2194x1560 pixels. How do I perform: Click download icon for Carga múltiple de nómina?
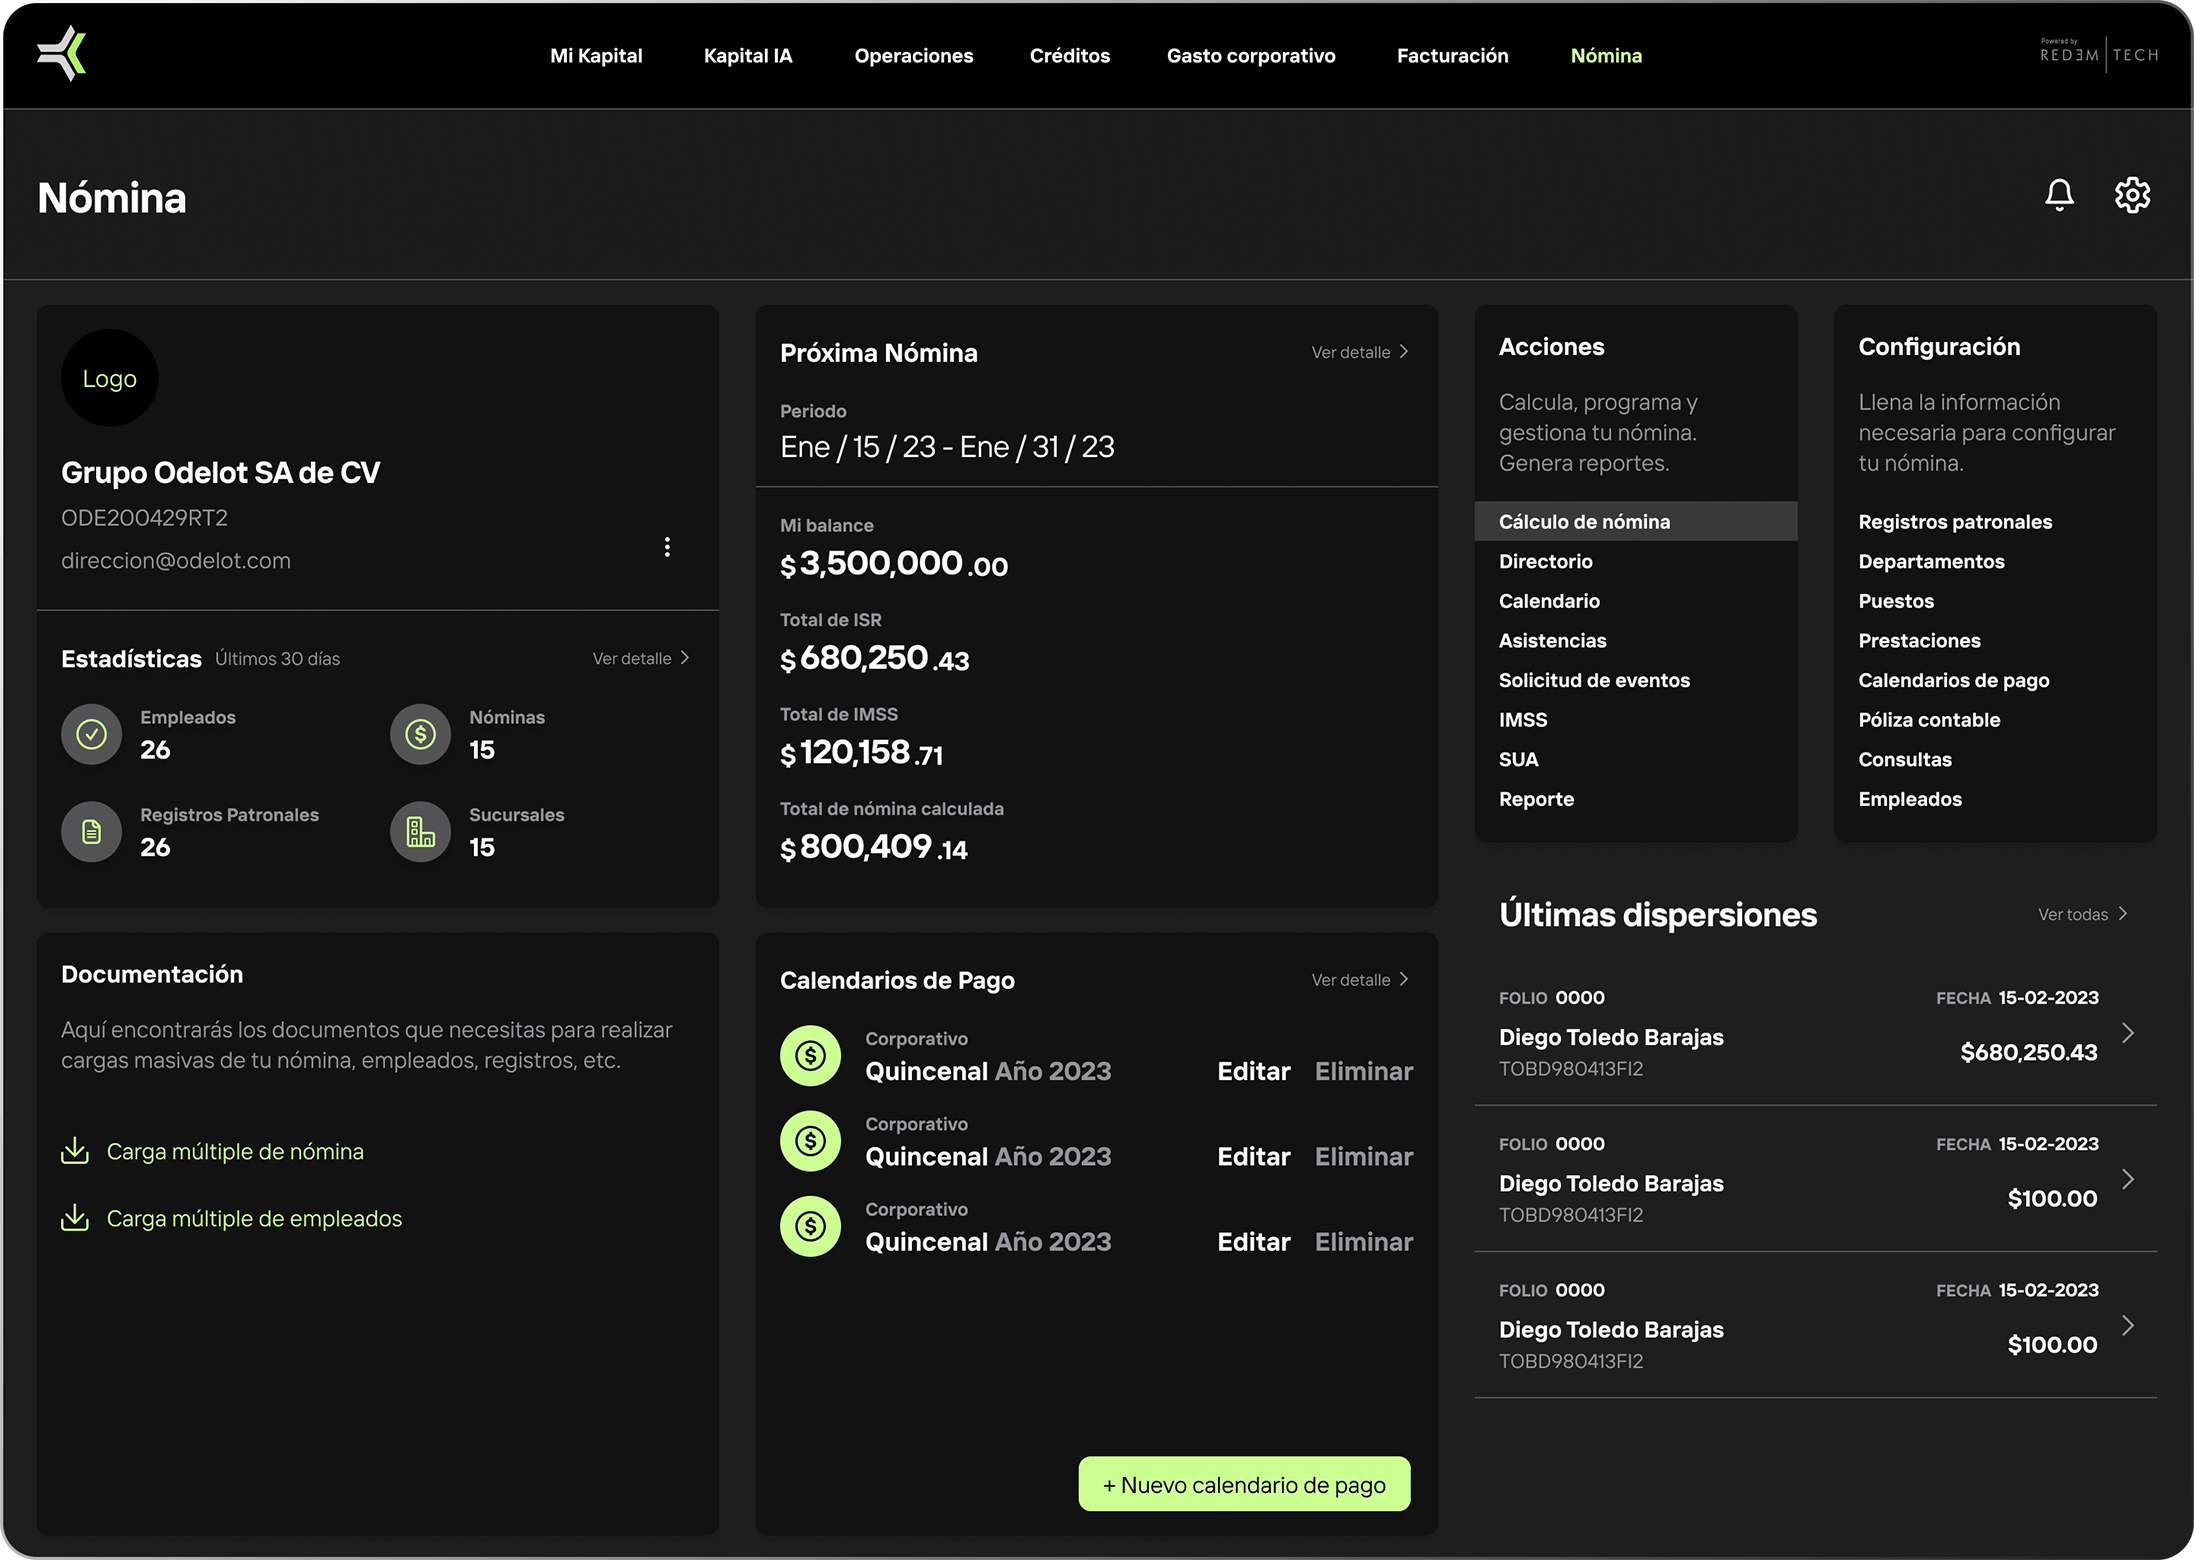[75, 1151]
